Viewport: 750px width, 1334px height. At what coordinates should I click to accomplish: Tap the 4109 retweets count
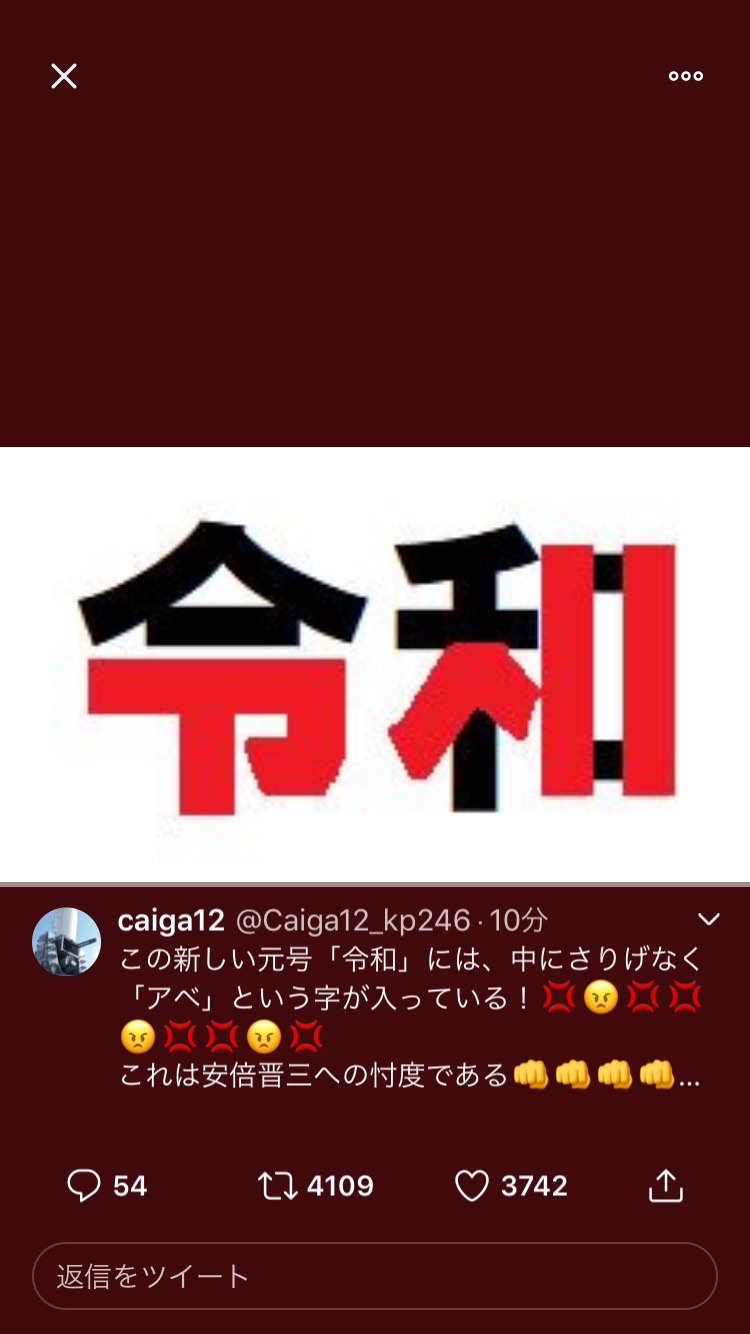click(x=340, y=1186)
